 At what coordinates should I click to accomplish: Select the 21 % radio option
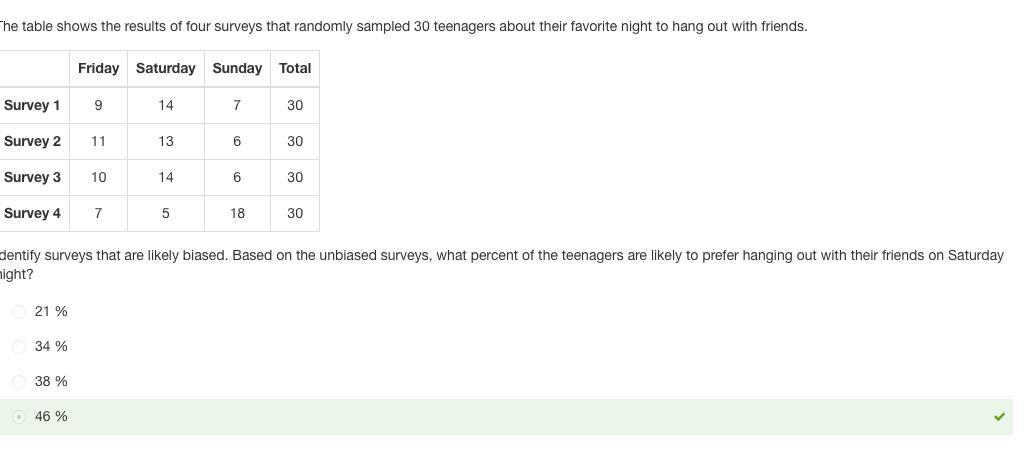tap(19, 312)
